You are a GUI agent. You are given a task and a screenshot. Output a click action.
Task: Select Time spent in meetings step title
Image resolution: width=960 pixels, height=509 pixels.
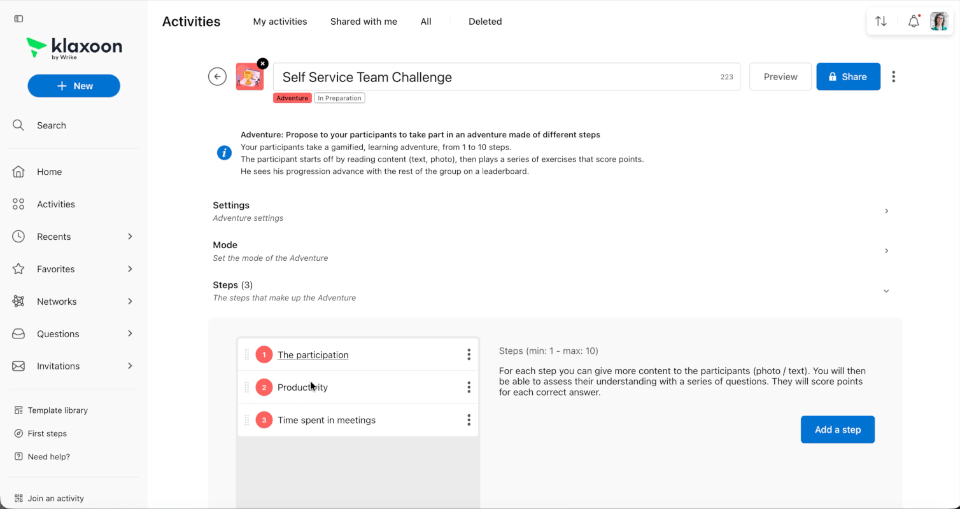[x=326, y=420]
